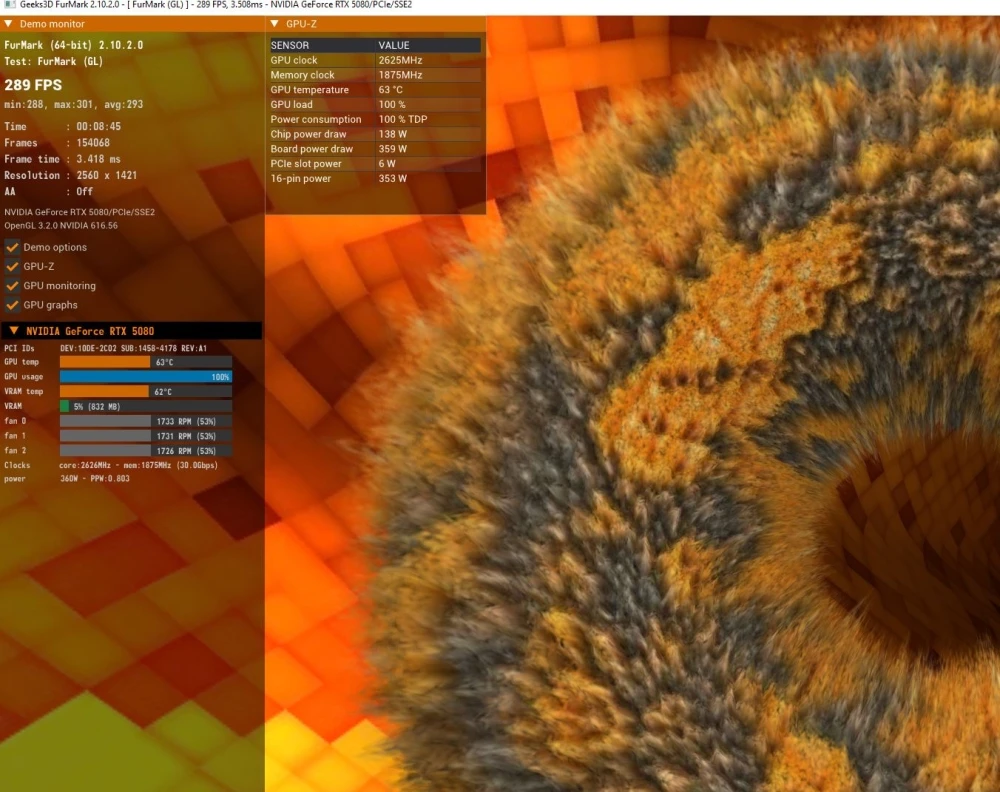Click the Board power draw row
Screen dimensions: 1000x792
click(375, 149)
